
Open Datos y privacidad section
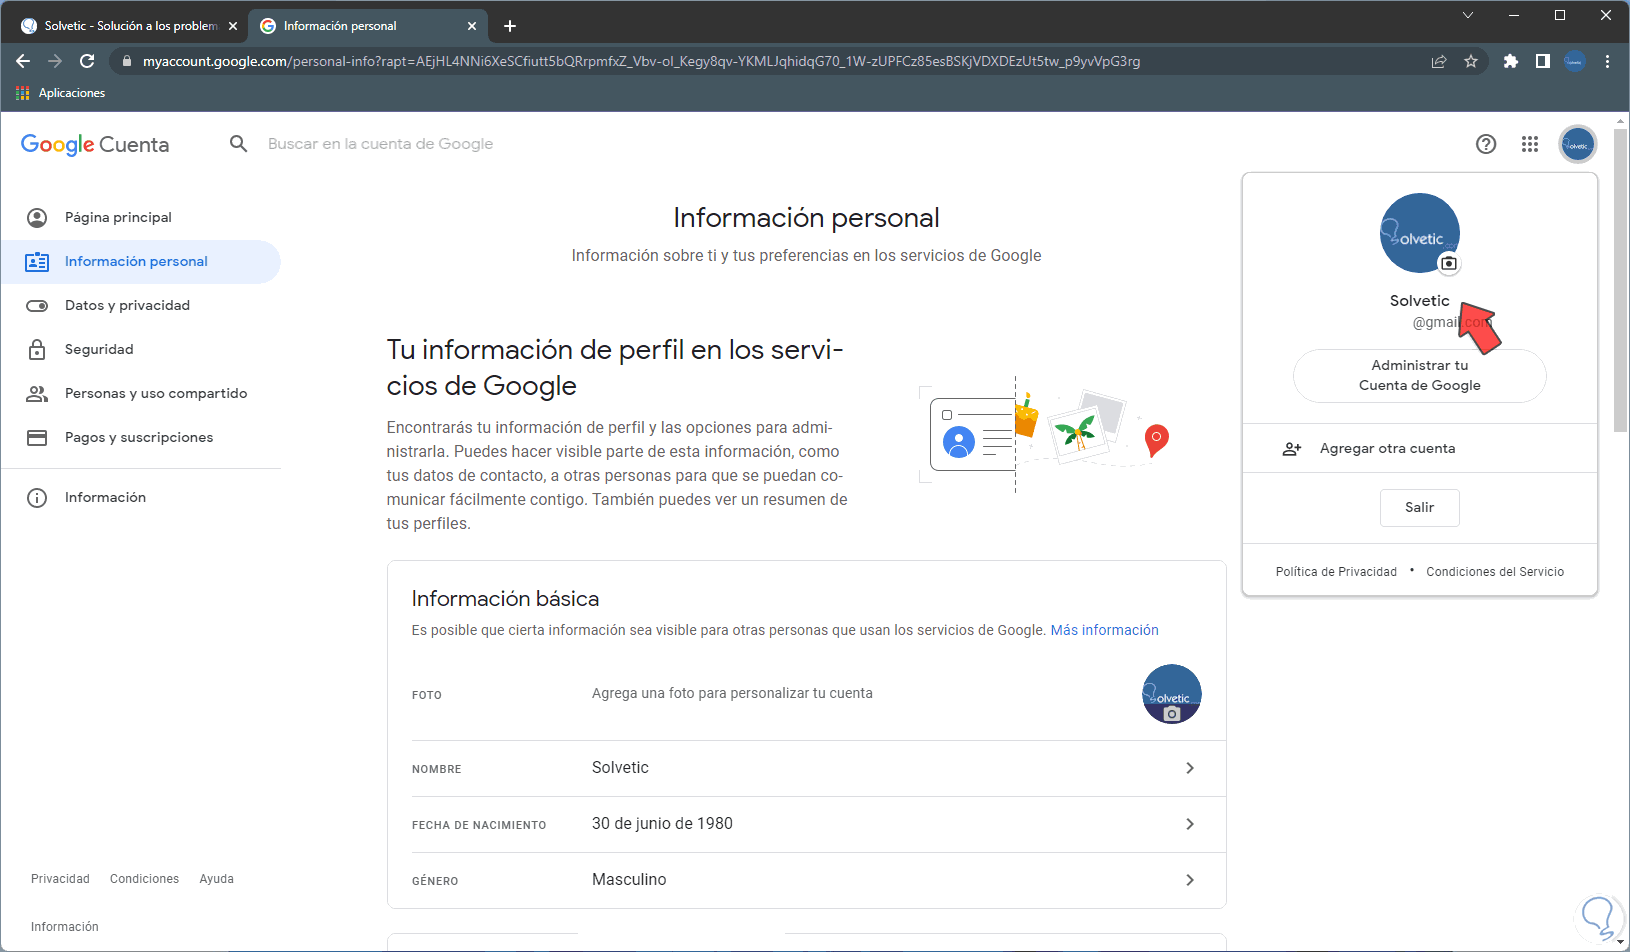[x=141, y=306]
